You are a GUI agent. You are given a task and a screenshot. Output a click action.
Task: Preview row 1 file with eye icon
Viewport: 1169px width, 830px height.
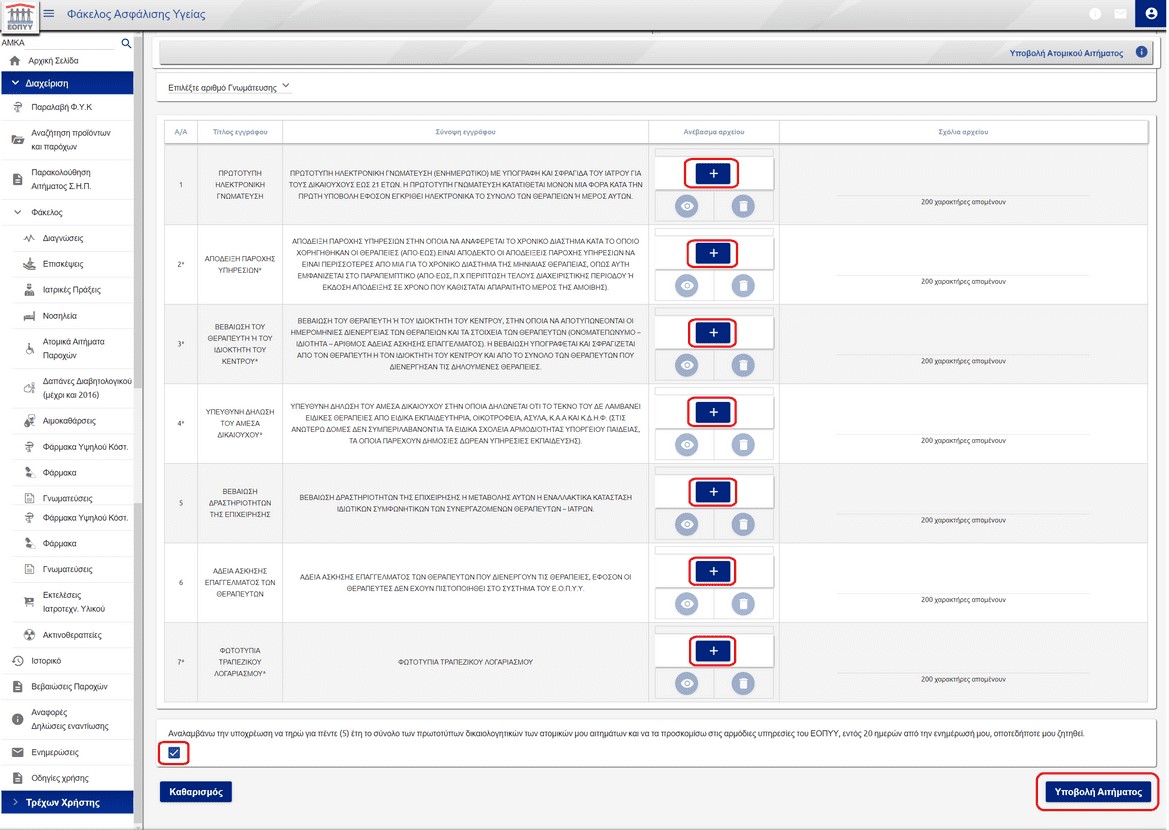coord(686,206)
